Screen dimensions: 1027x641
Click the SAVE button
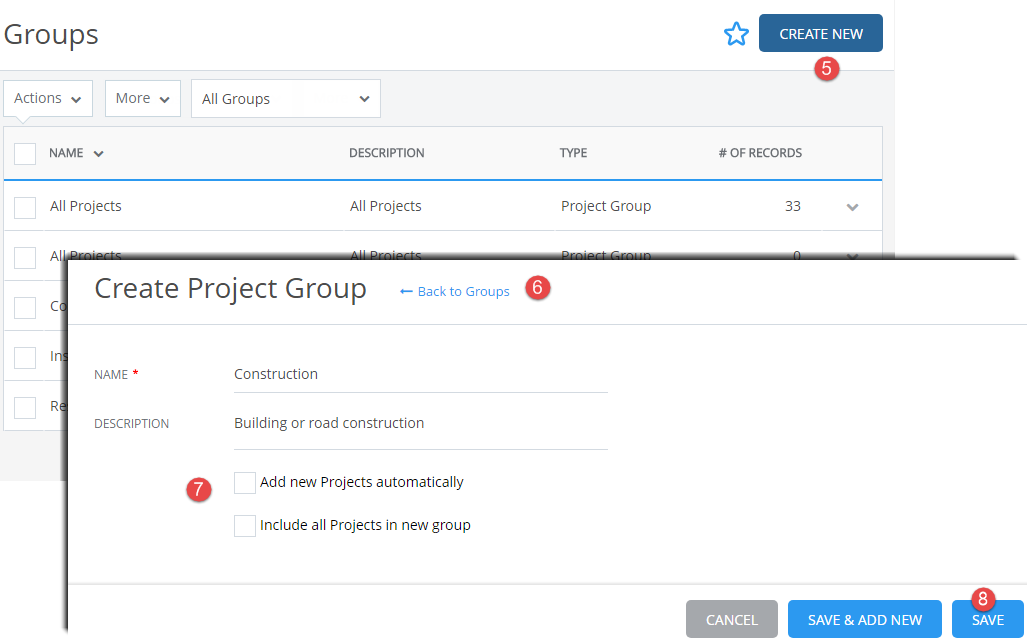[988, 619]
